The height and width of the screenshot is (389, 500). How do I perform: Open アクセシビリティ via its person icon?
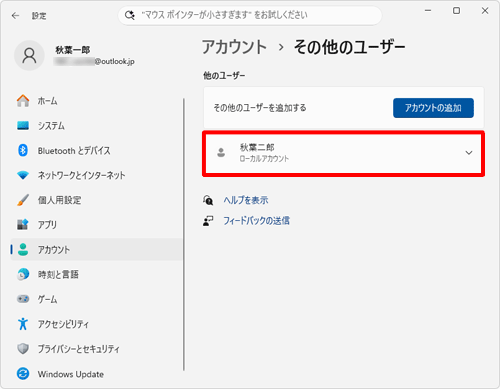[x=23, y=324]
